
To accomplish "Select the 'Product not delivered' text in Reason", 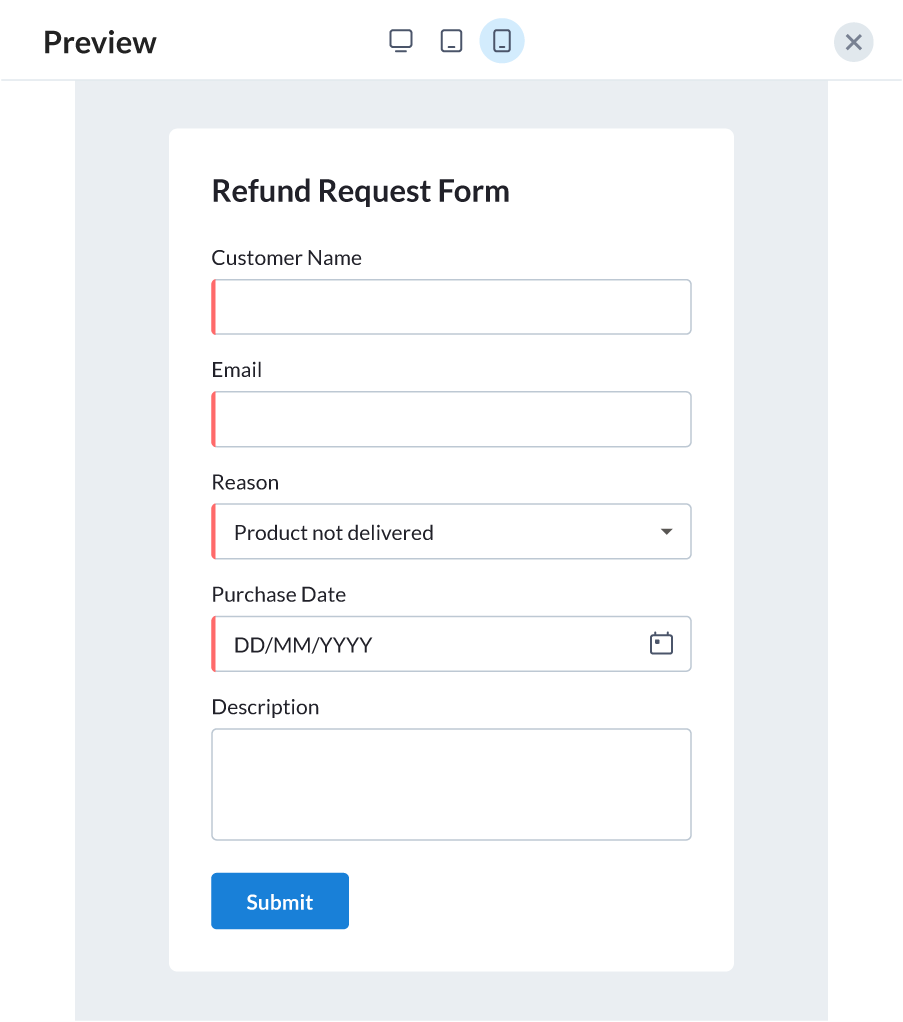I will click(334, 532).
